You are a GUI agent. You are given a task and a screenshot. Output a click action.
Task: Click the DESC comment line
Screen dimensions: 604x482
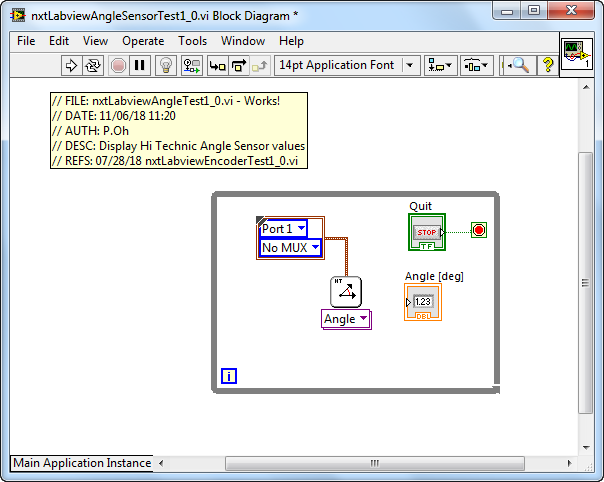(178, 146)
